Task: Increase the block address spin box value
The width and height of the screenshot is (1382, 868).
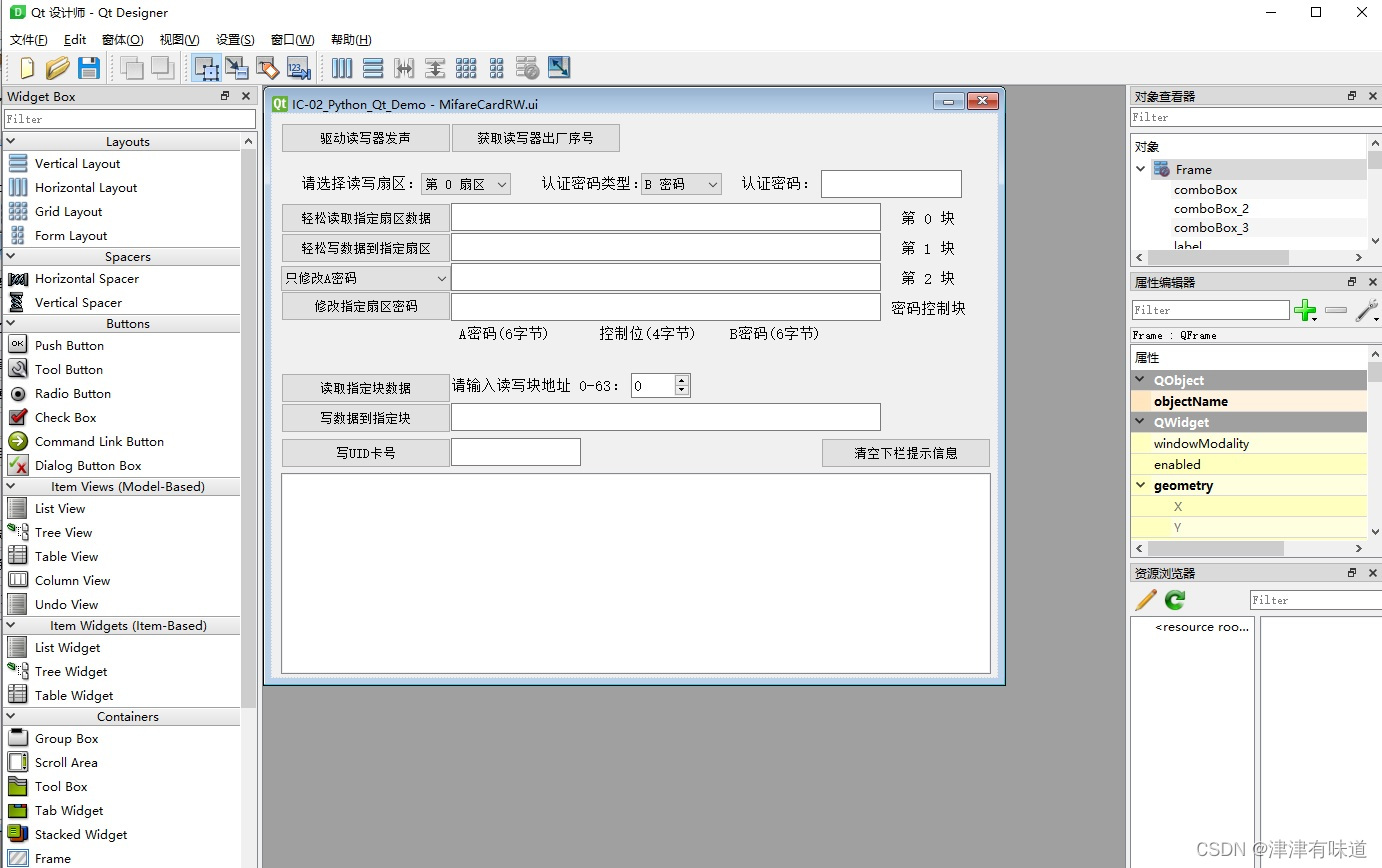Action: pos(682,380)
